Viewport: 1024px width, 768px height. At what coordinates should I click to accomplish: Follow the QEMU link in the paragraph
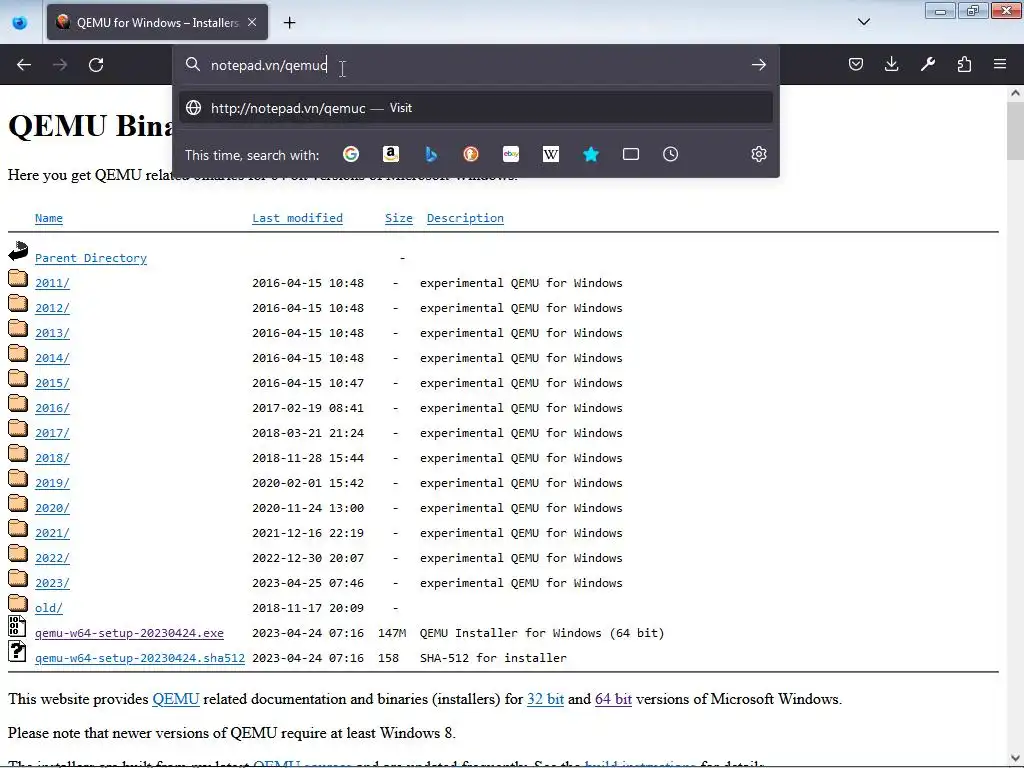coord(176,699)
